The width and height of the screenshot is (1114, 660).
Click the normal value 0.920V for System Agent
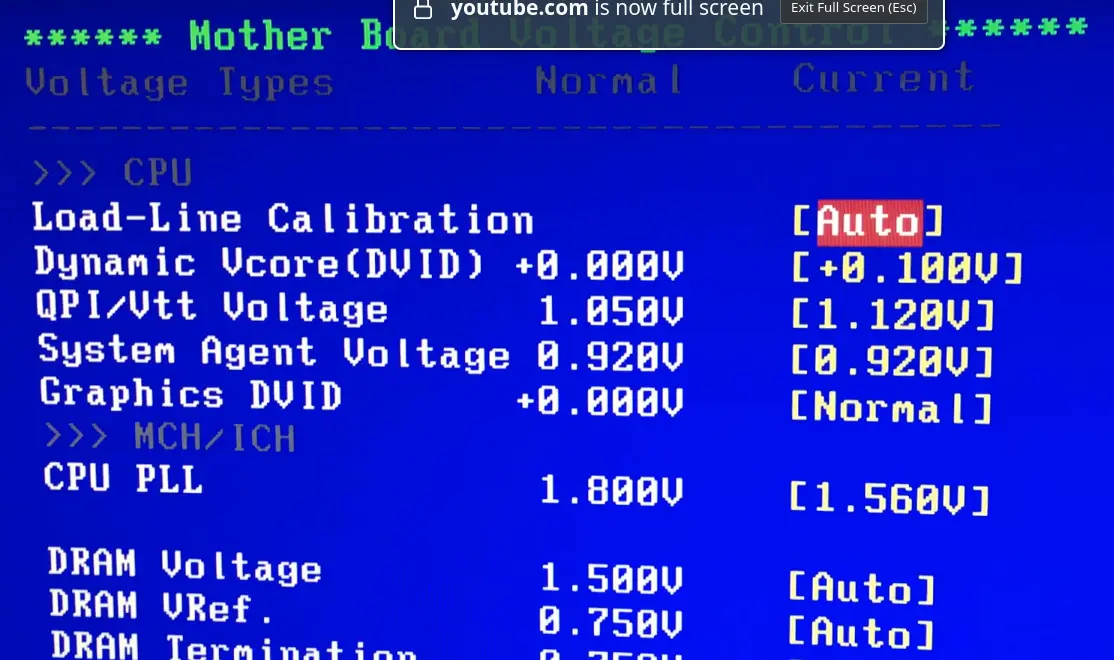pyautogui.click(x=611, y=357)
